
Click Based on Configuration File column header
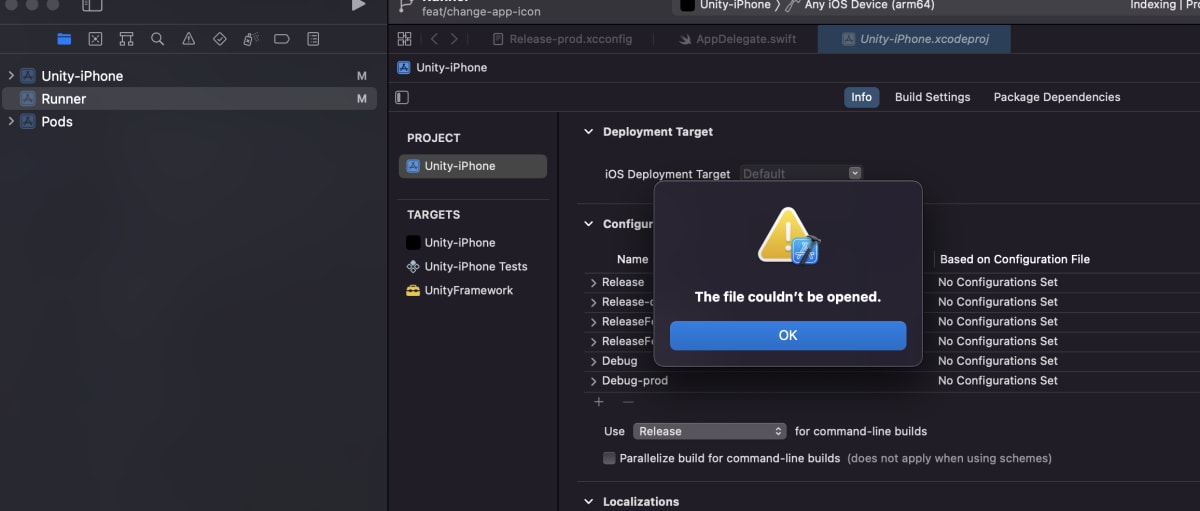[1015, 259]
